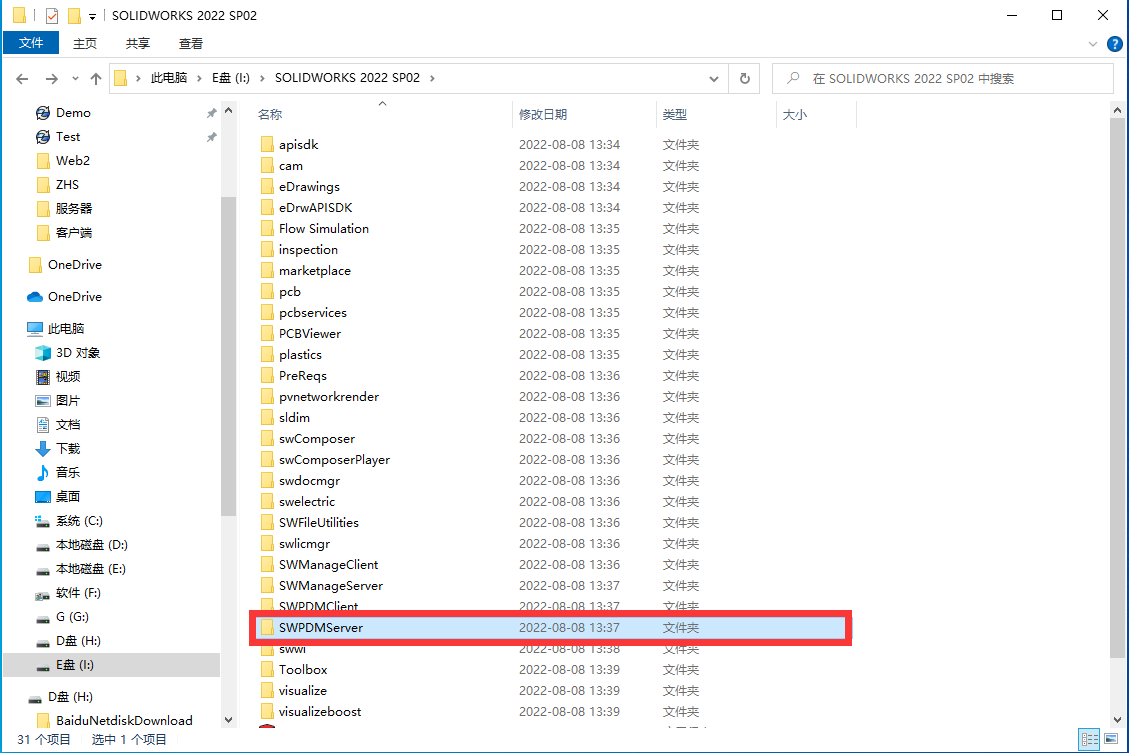Open 3D 对象 in navigation pane
This screenshot has width=1129, height=753.
coord(78,353)
